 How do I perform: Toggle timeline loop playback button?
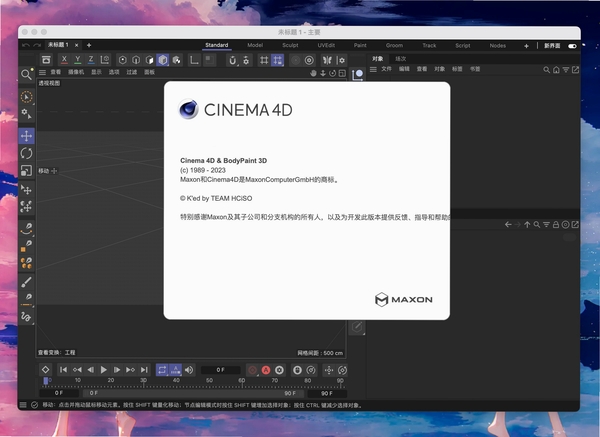tap(162, 370)
